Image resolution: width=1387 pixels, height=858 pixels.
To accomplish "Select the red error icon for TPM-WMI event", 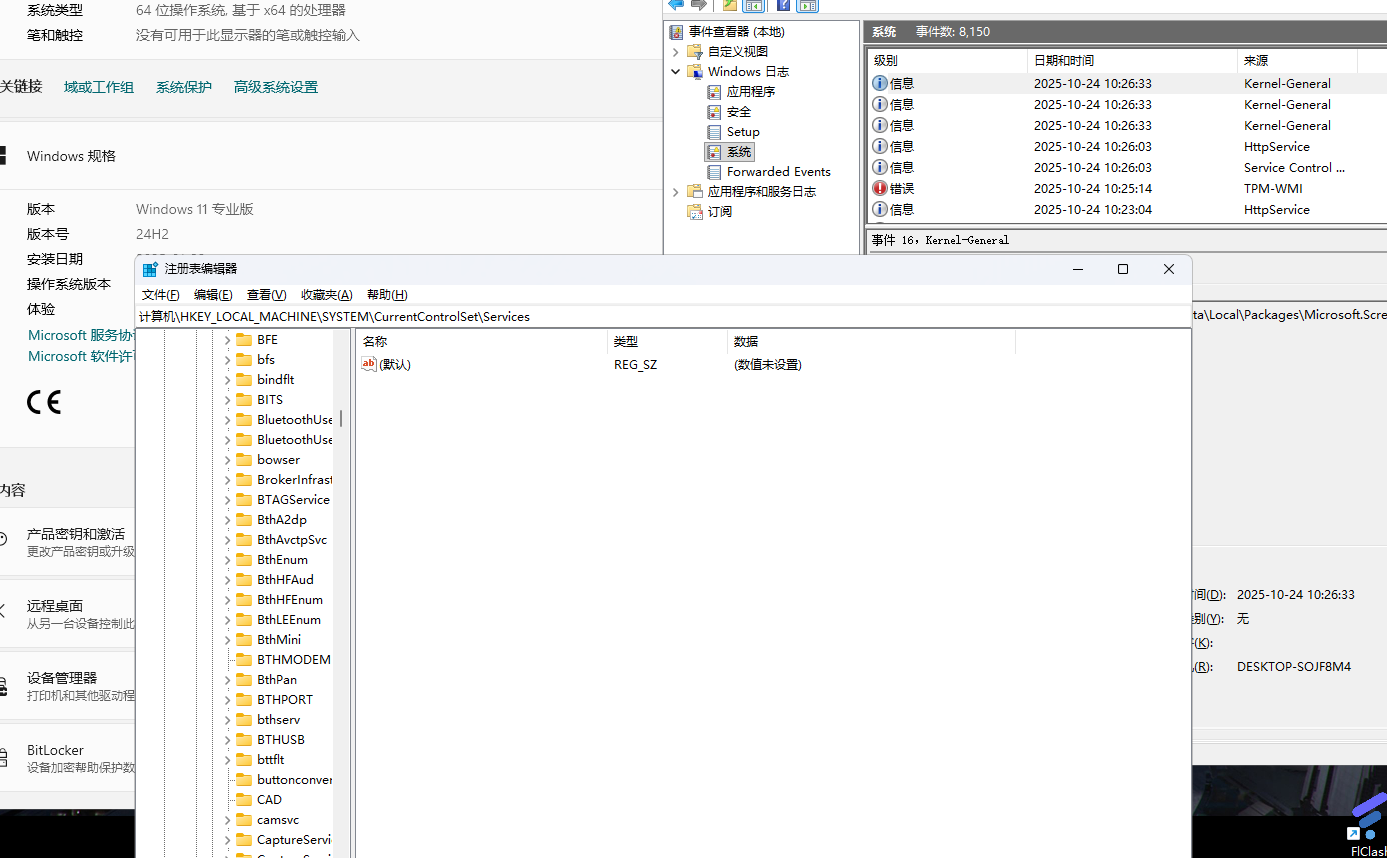I will 880,188.
